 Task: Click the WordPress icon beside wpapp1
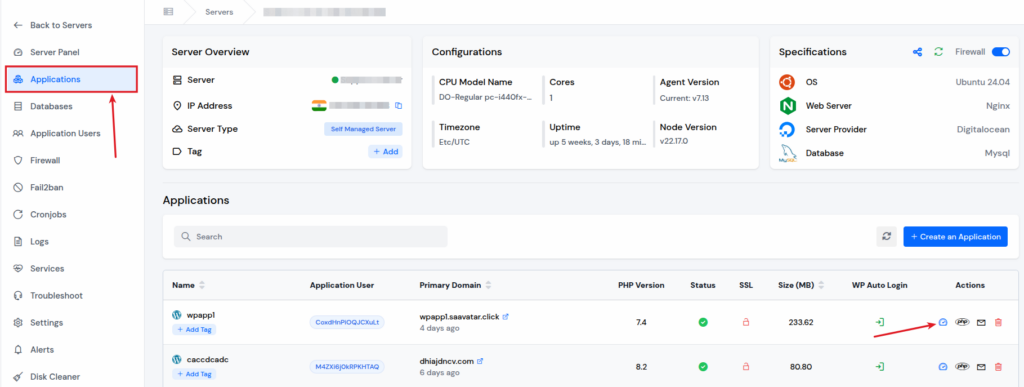coord(176,315)
